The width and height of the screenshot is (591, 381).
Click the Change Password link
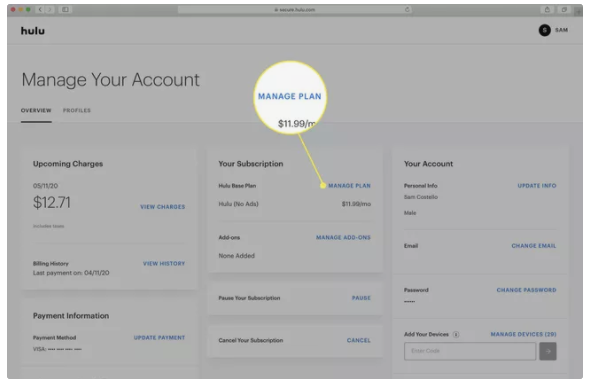527,290
